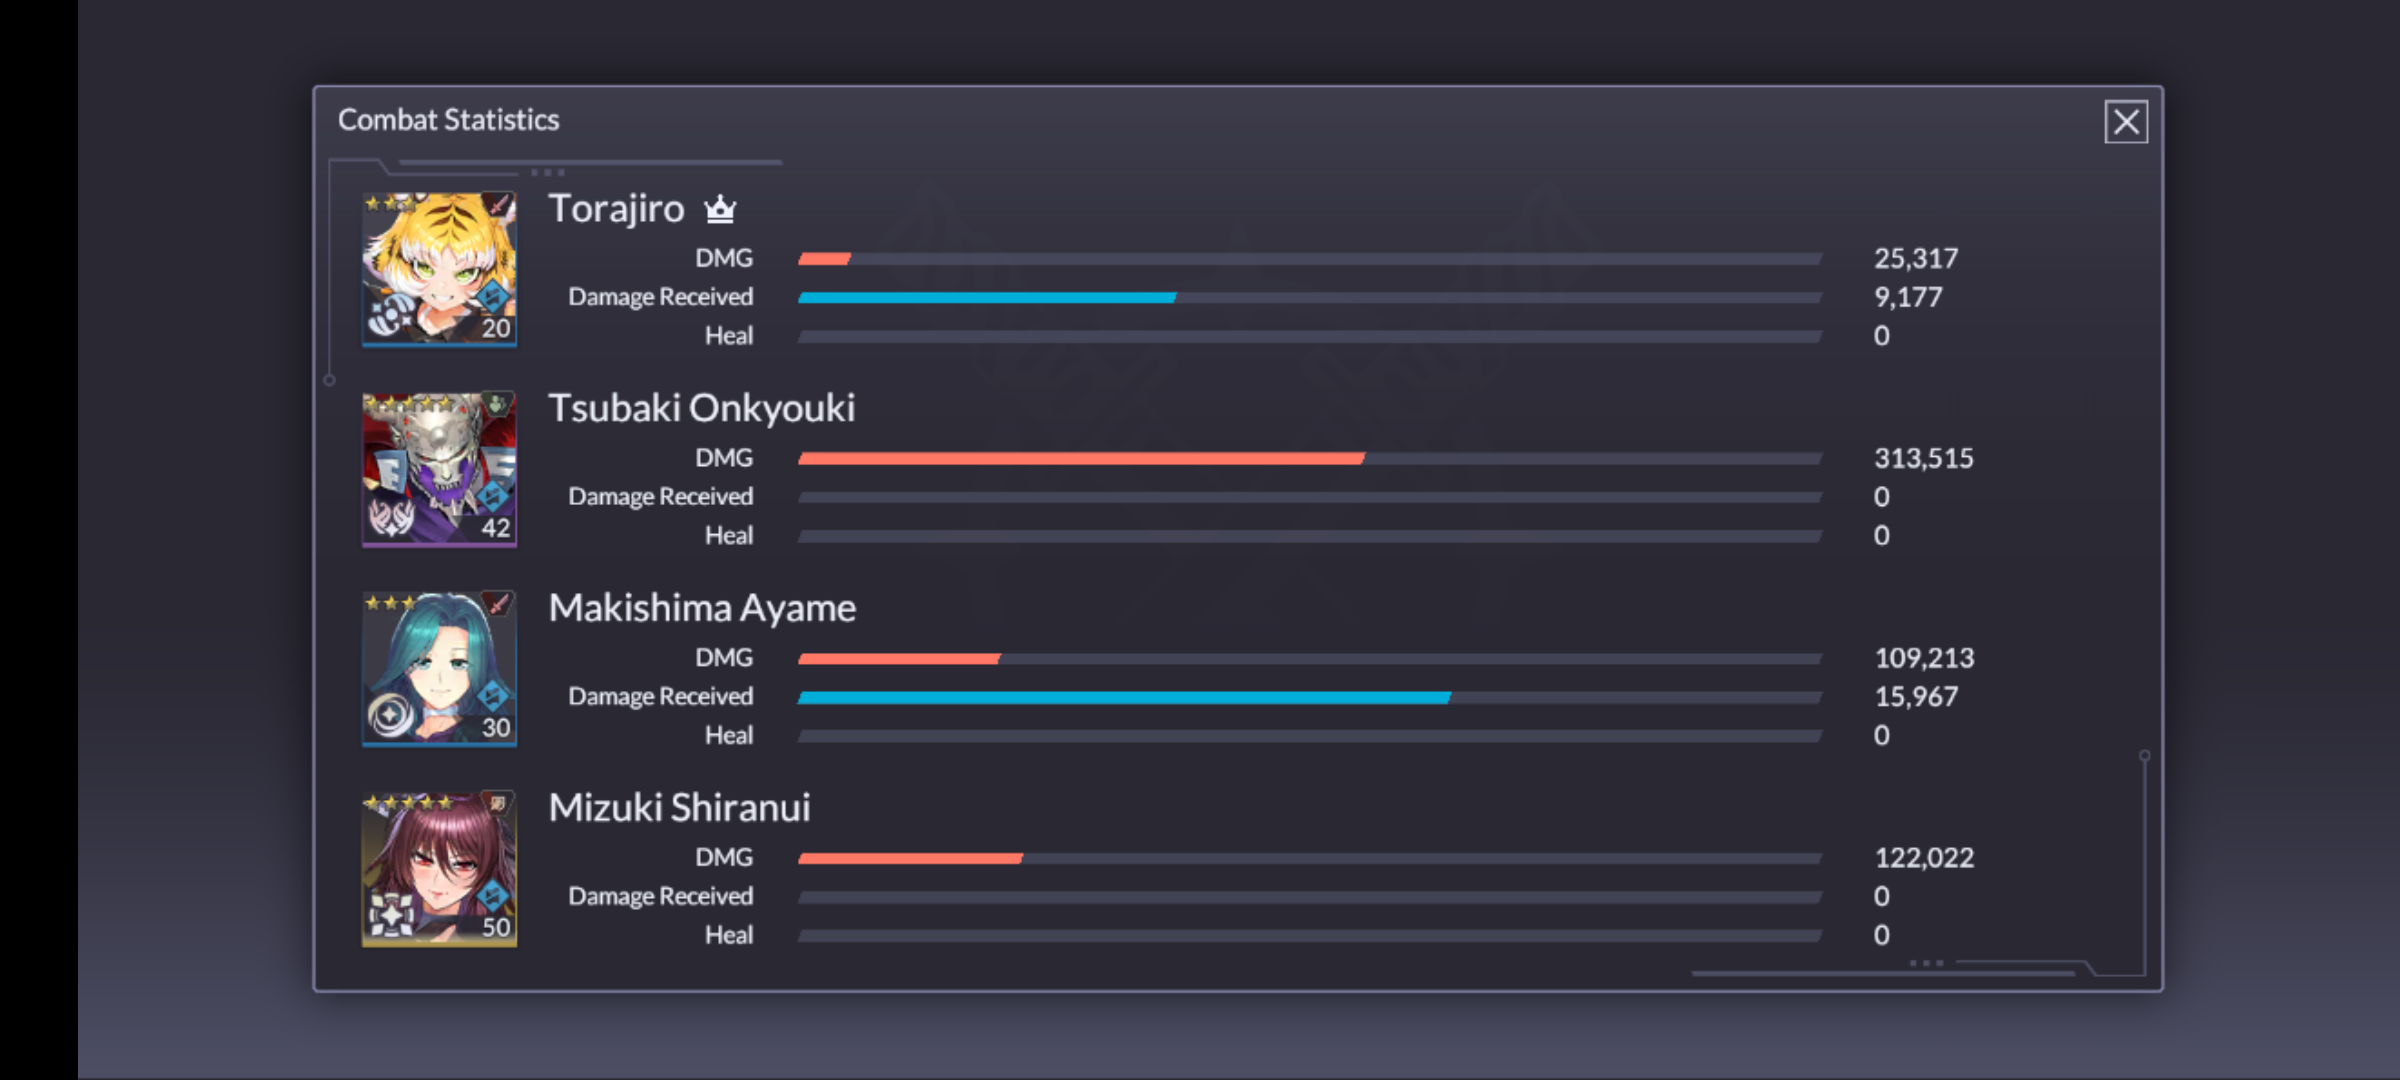2400x1080 pixels.
Task: Click the swirl emblem on Makishima Ayame's portrait
Action: [390, 714]
